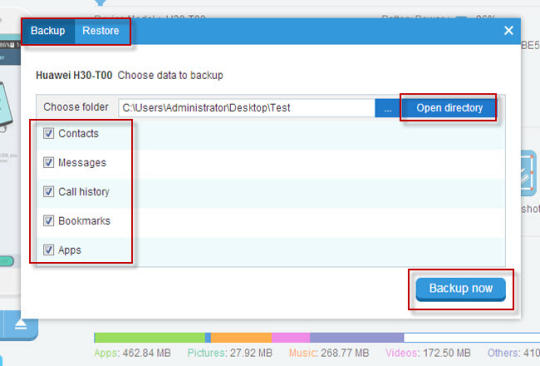Click the Music: 268.77 MB label
The image size is (540, 366).
[329, 353]
